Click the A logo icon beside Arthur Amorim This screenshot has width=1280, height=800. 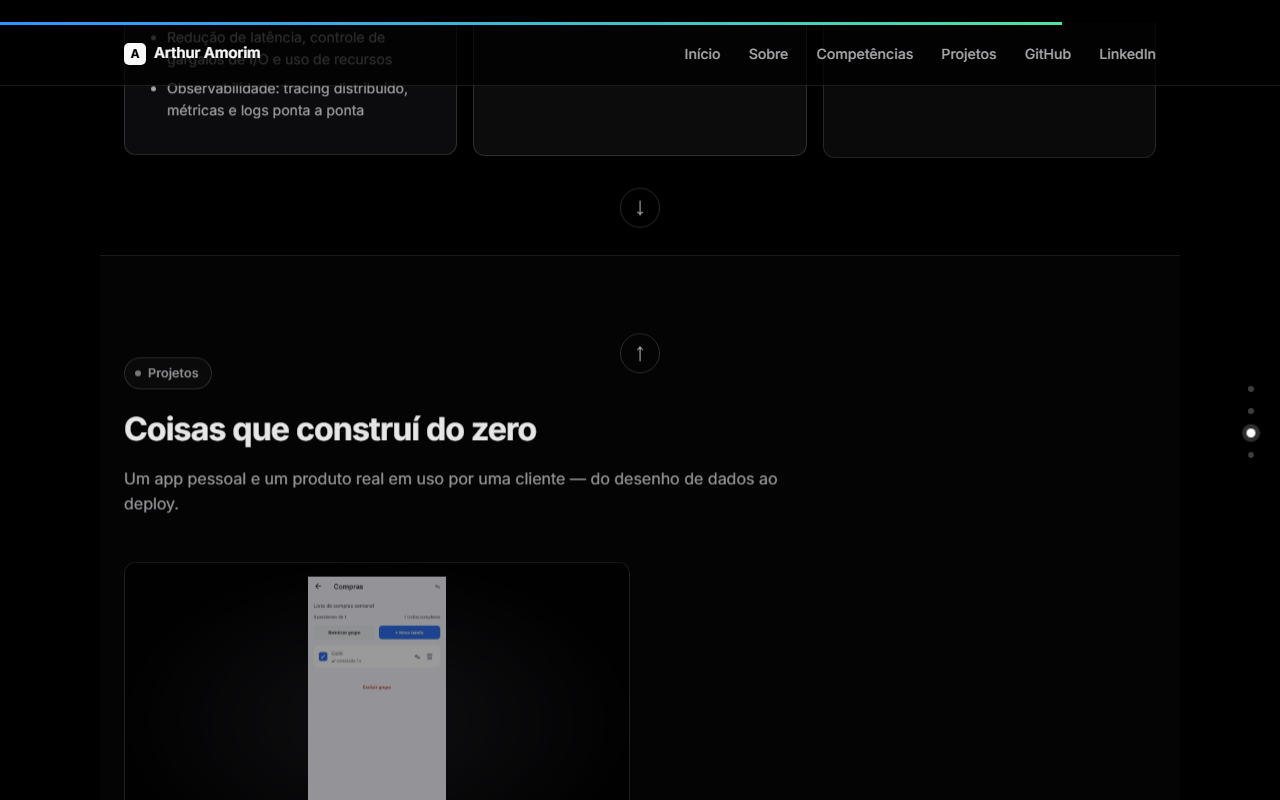tap(135, 54)
